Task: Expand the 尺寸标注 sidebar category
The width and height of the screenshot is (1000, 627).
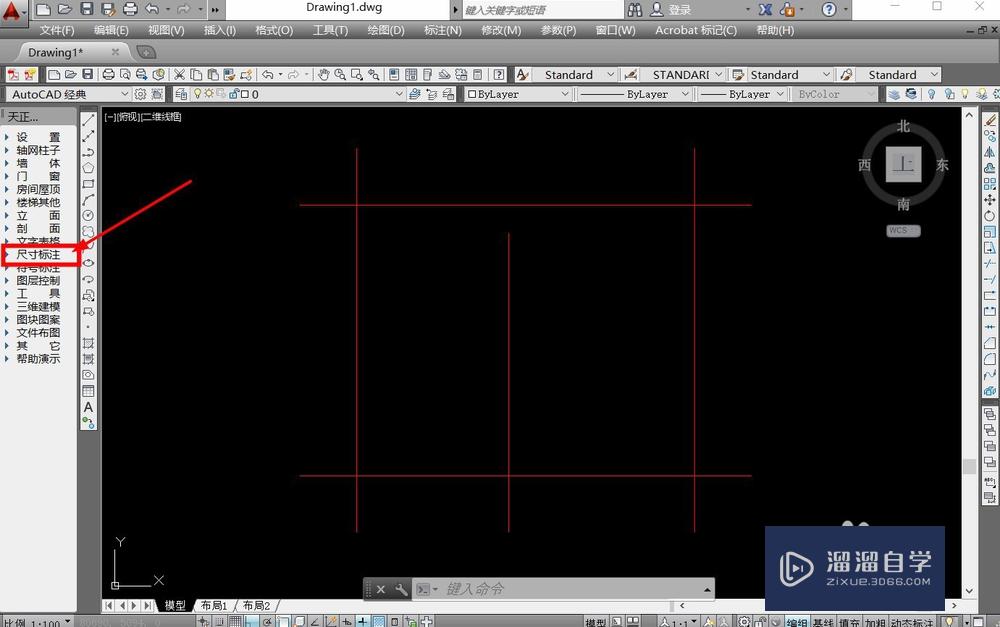Action: [40, 254]
